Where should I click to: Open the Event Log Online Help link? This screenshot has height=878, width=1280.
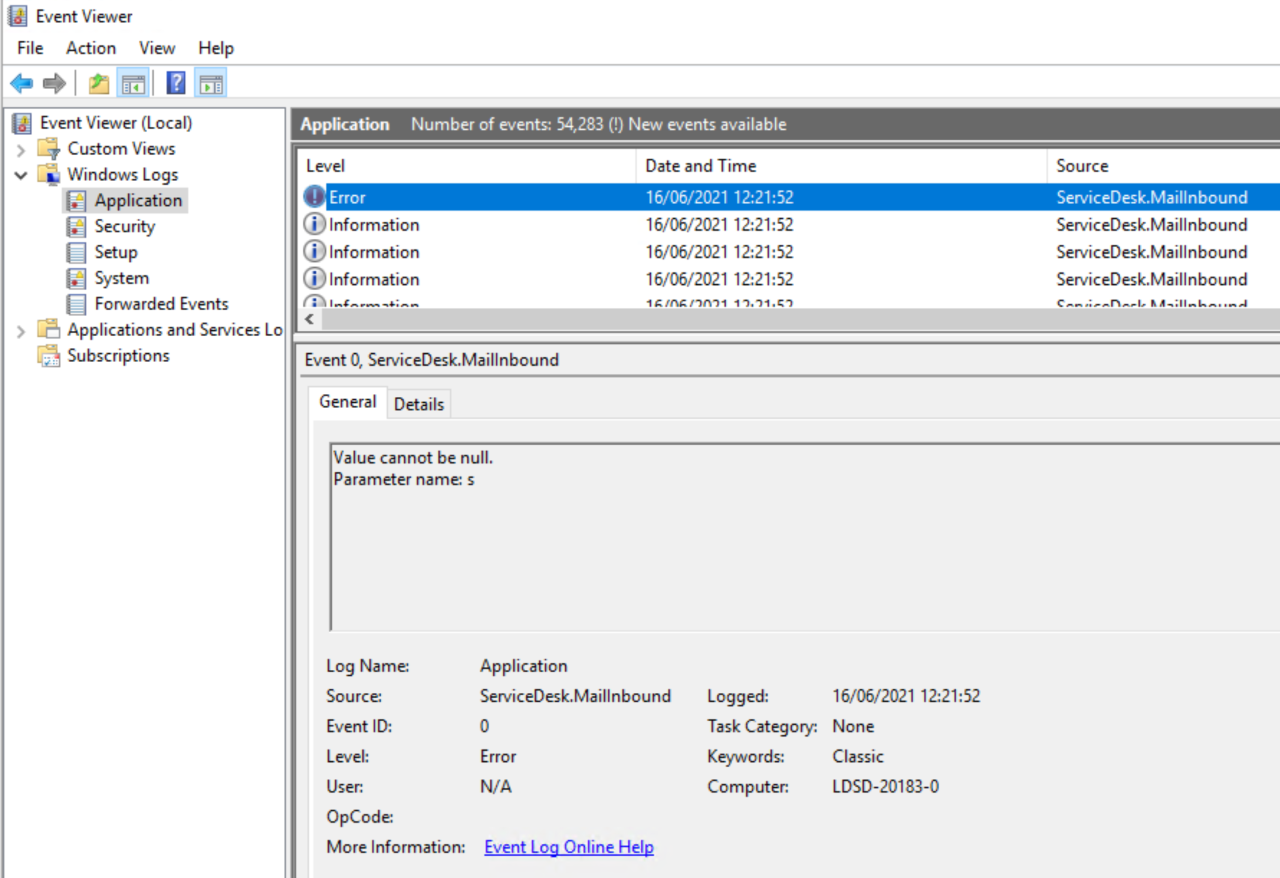568,847
